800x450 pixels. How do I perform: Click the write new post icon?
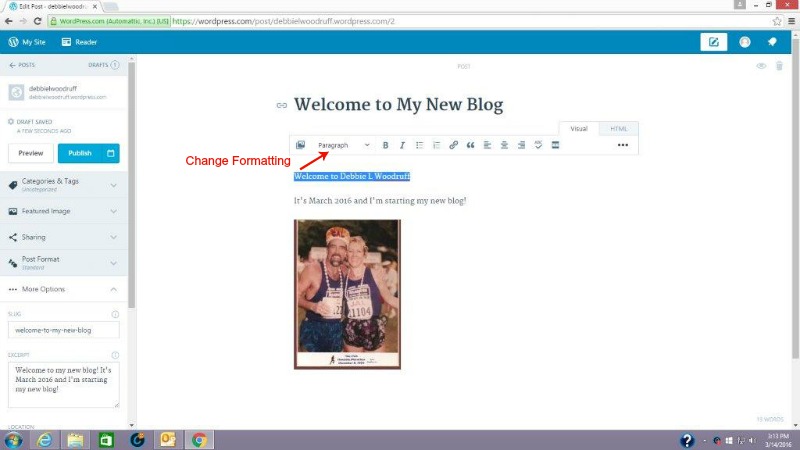point(713,42)
